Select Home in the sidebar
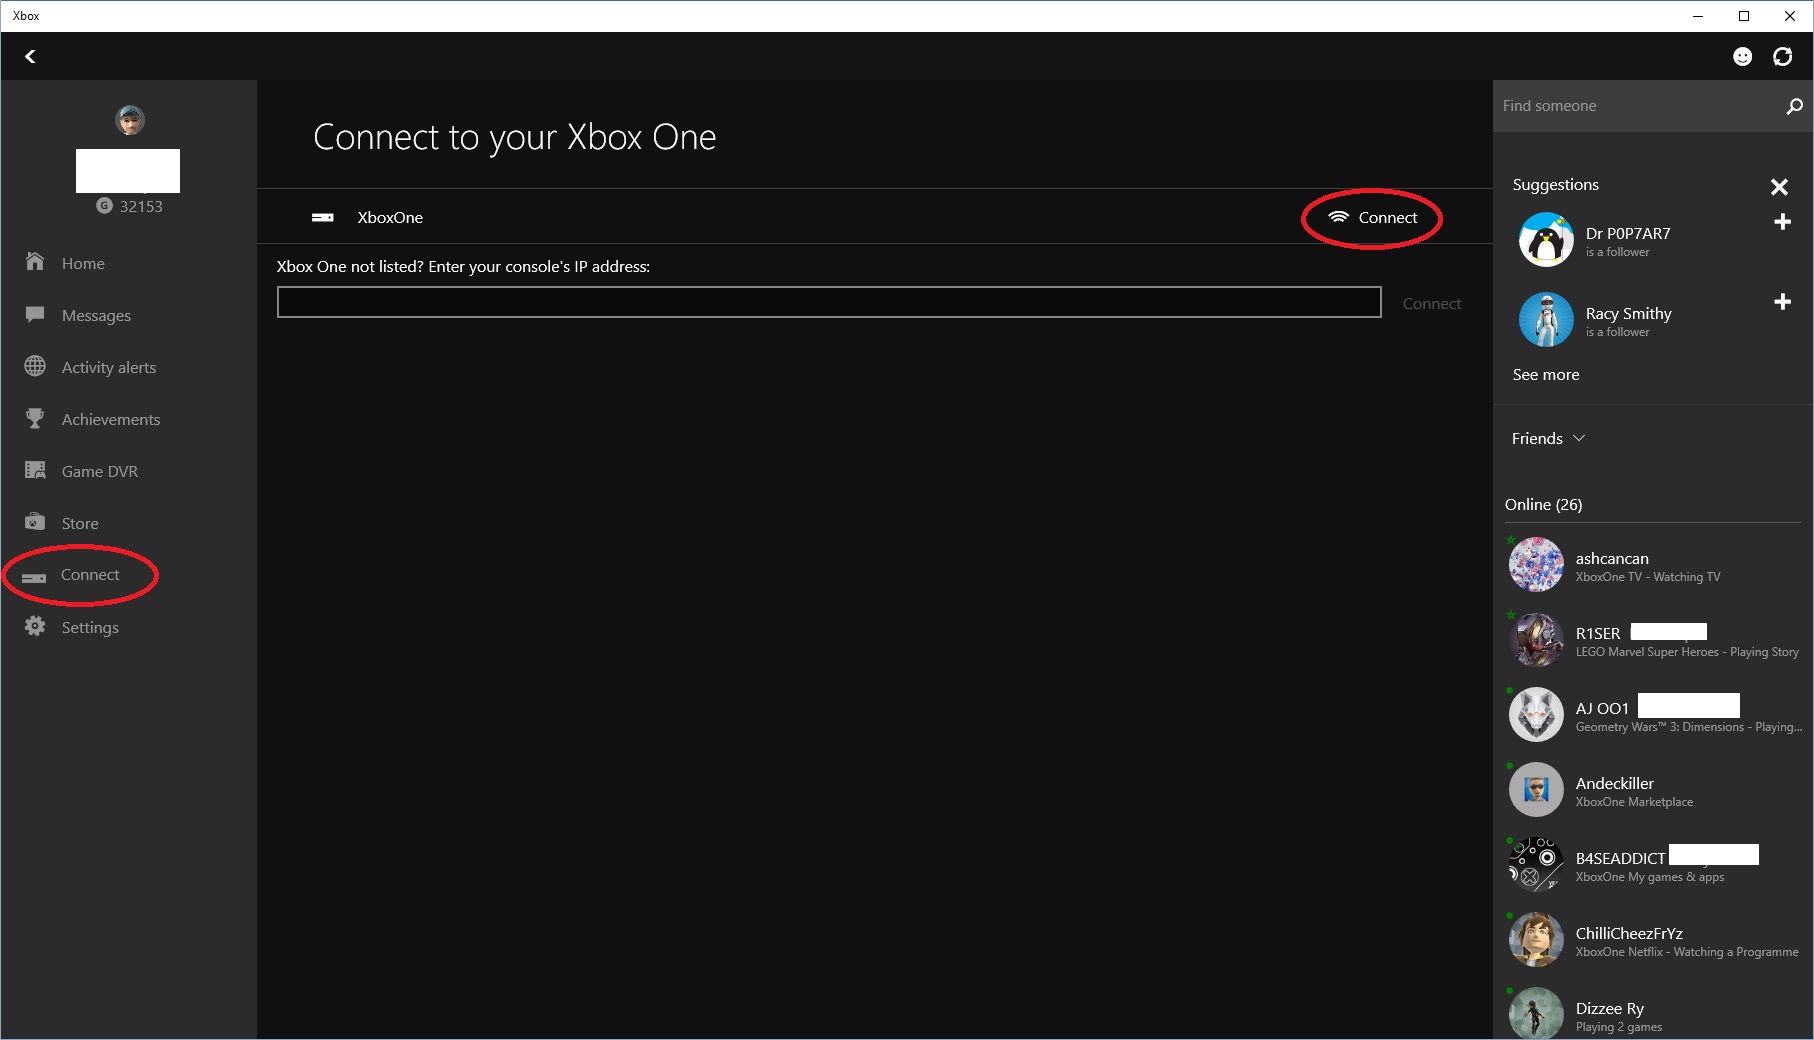This screenshot has width=1814, height=1040. coord(83,263)
